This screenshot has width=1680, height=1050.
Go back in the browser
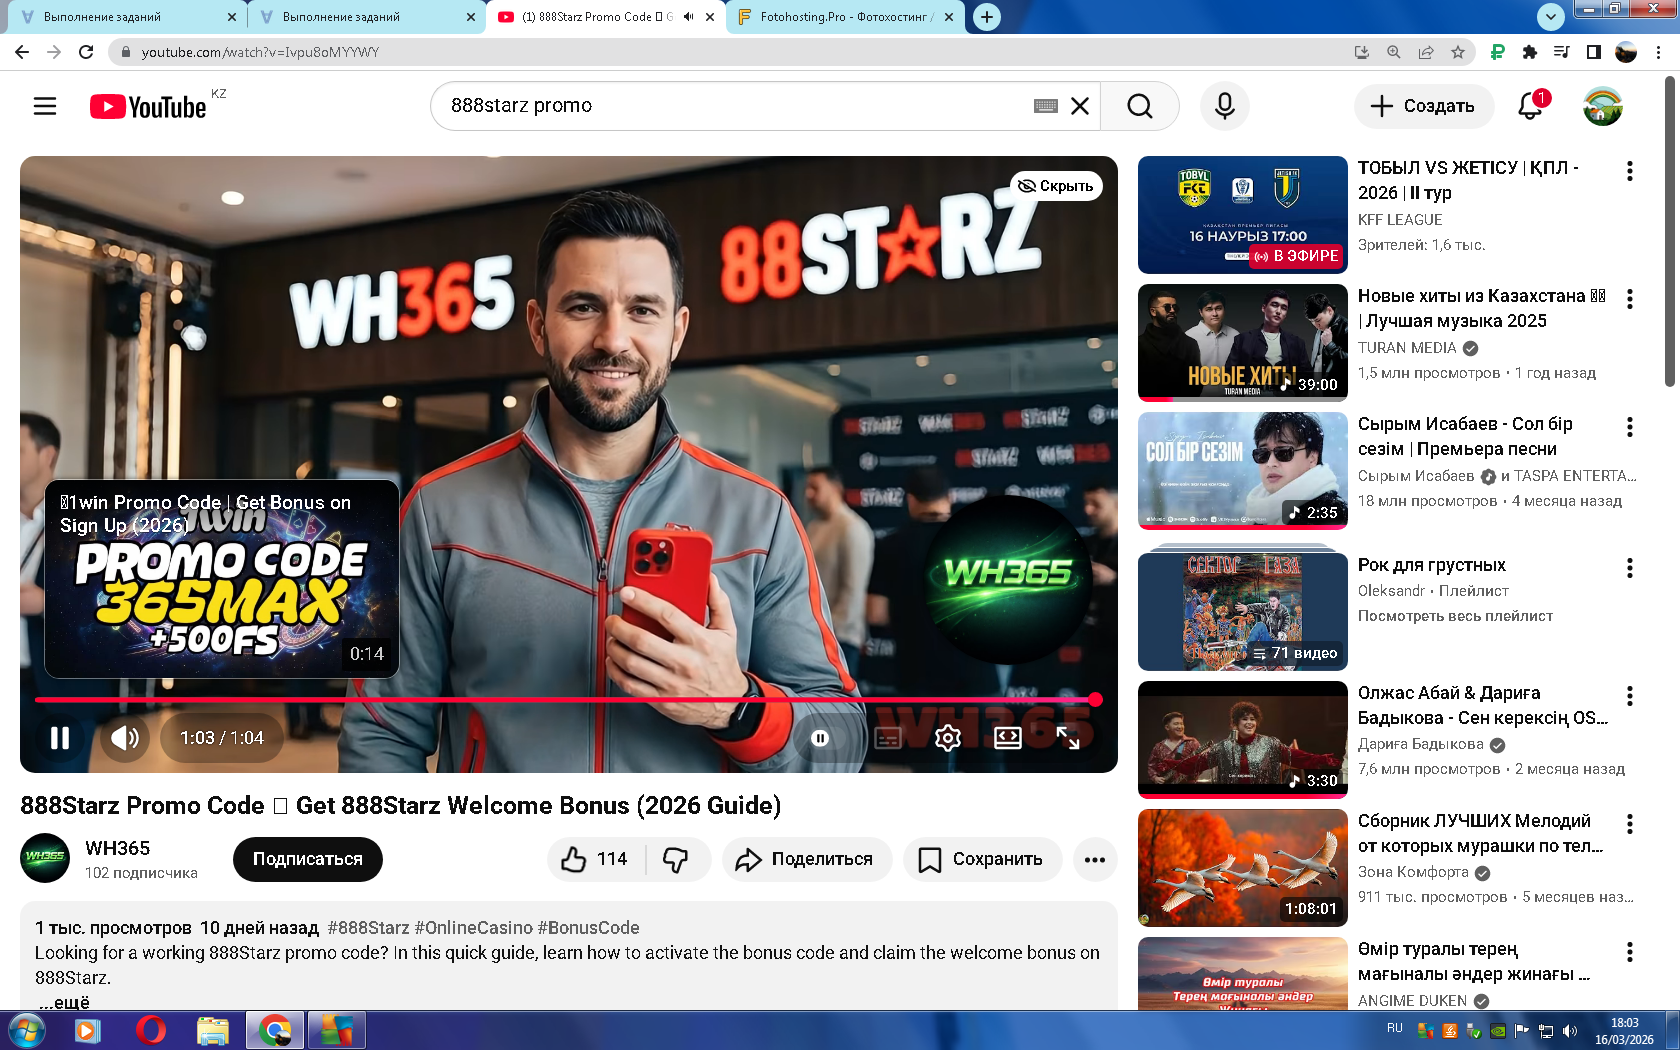coord(22,52)
